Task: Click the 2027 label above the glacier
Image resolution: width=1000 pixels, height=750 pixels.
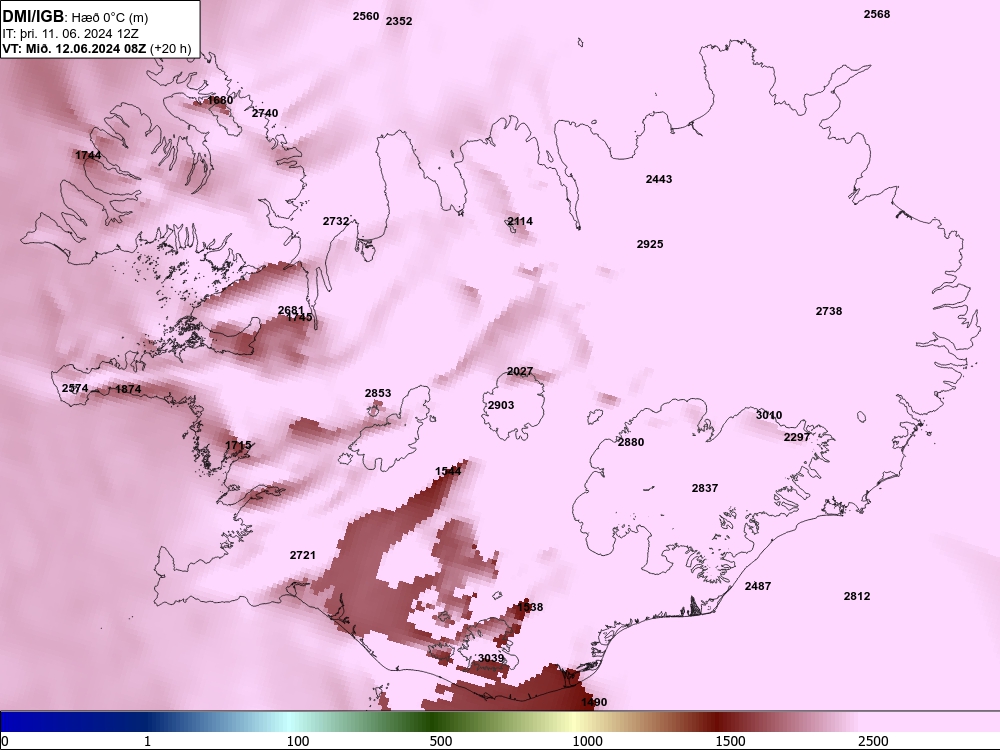Action: [520, 372]
